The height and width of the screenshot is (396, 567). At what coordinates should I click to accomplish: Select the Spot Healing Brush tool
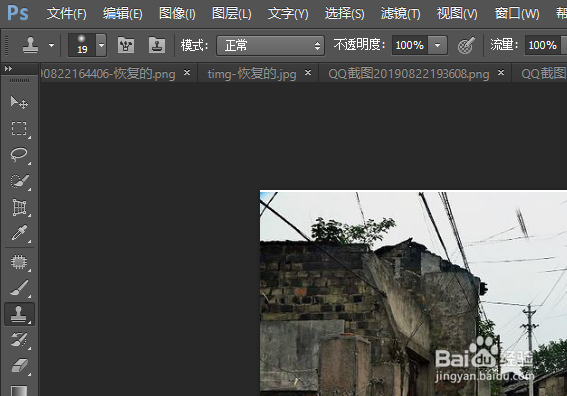[19, 262]
